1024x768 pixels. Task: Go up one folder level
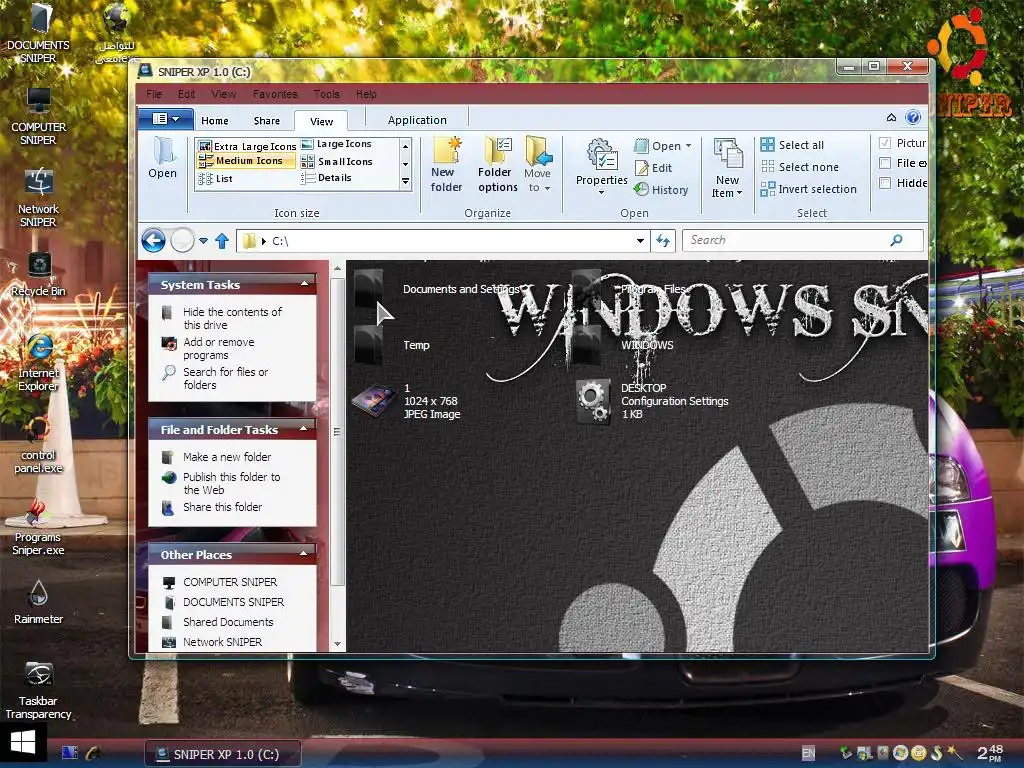click(222, 241)
